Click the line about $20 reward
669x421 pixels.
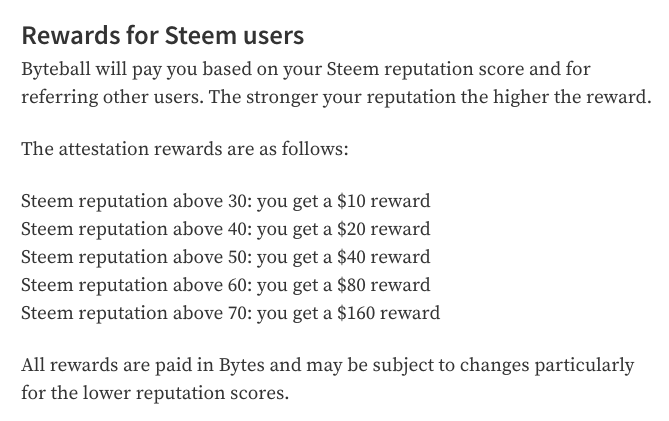point(226,230)
